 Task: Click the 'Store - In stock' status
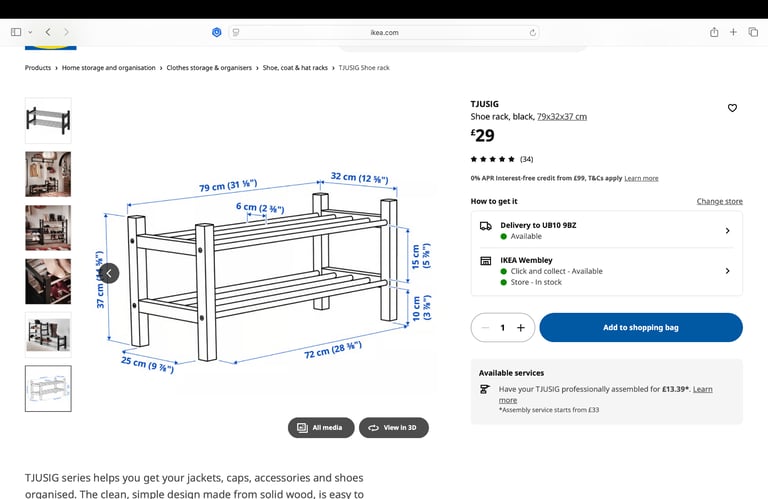pyautogui.click(x=536, y=282)
